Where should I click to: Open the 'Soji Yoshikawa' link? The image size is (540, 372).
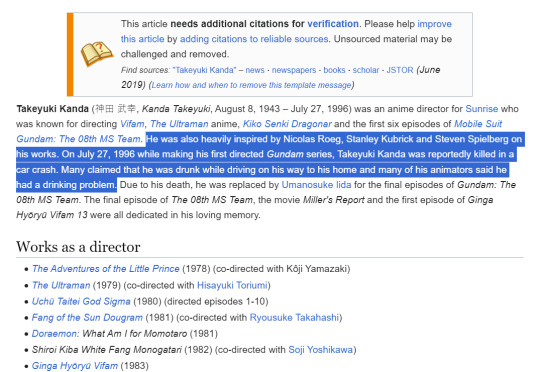click(x=320, y=350)
